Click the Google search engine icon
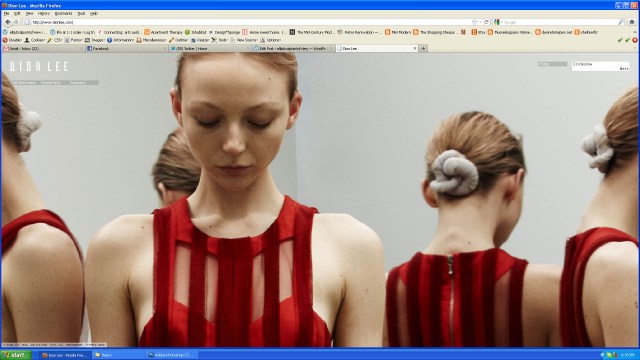Screen dimensions: 640x360 pos(497,22)
